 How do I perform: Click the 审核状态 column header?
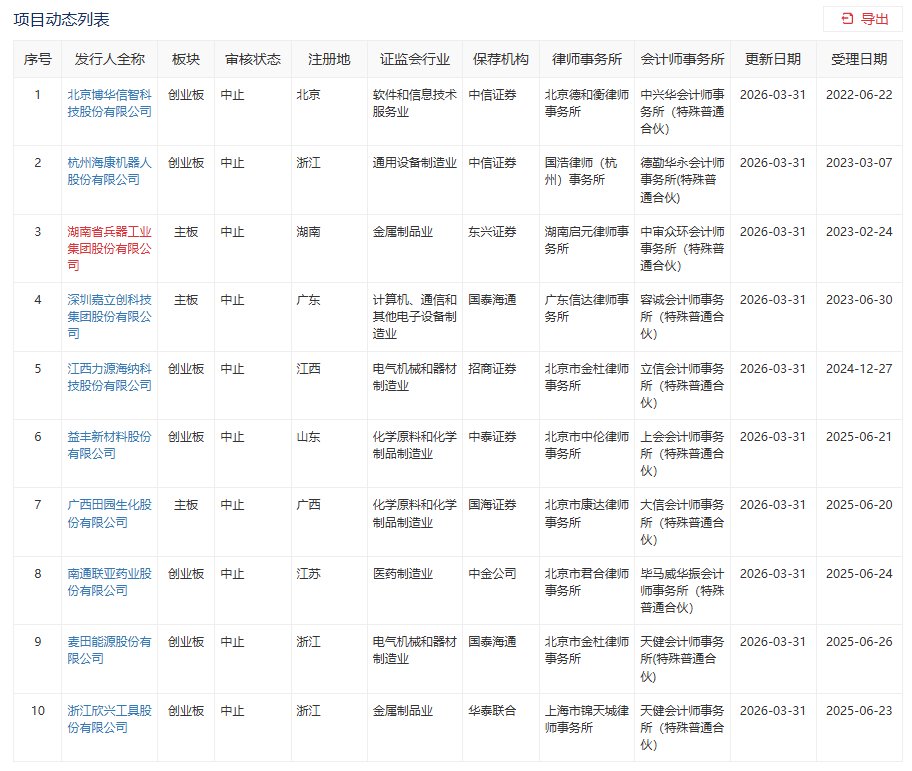click(253, 59)
